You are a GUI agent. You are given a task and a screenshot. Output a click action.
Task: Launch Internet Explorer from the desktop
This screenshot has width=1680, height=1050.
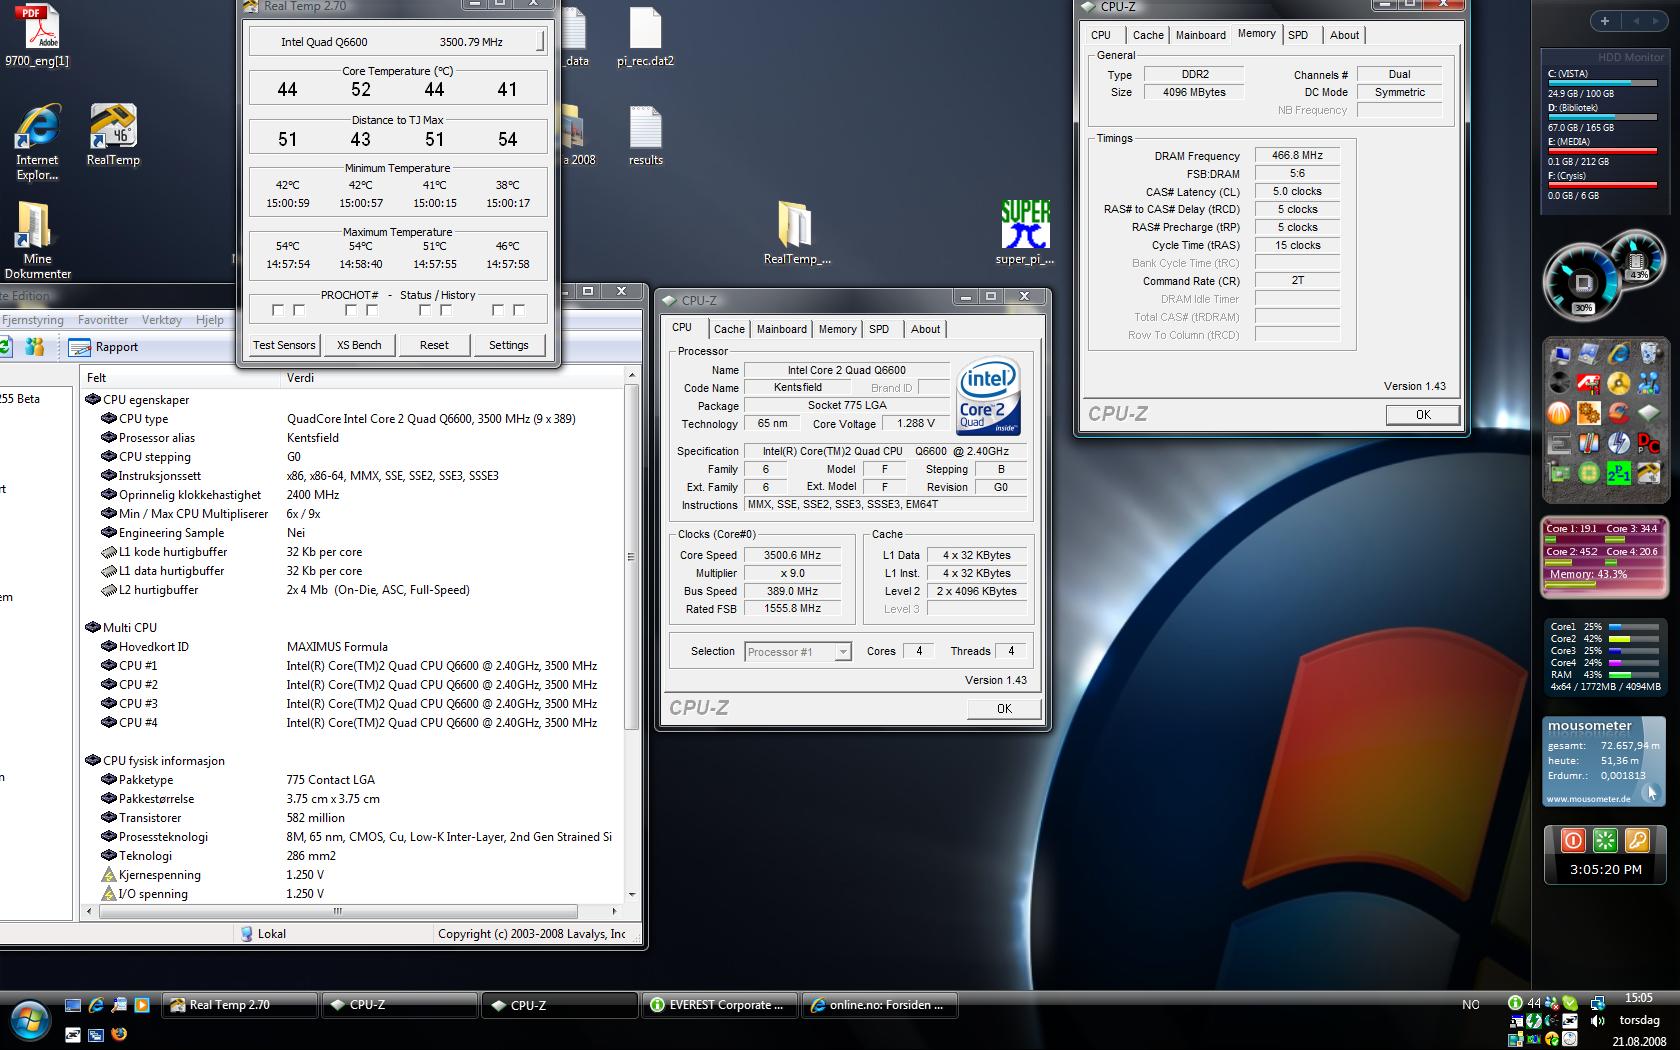pyautogui.click(x=37, y=143)
